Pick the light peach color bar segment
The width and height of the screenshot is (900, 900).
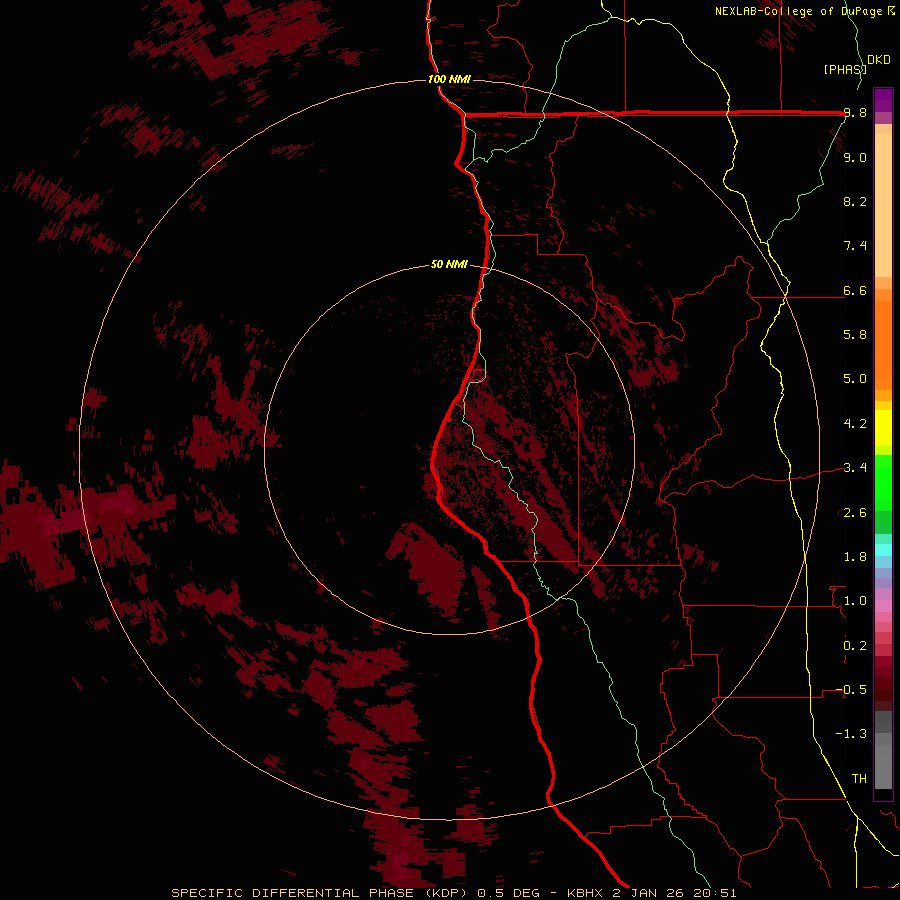(883, 205)
